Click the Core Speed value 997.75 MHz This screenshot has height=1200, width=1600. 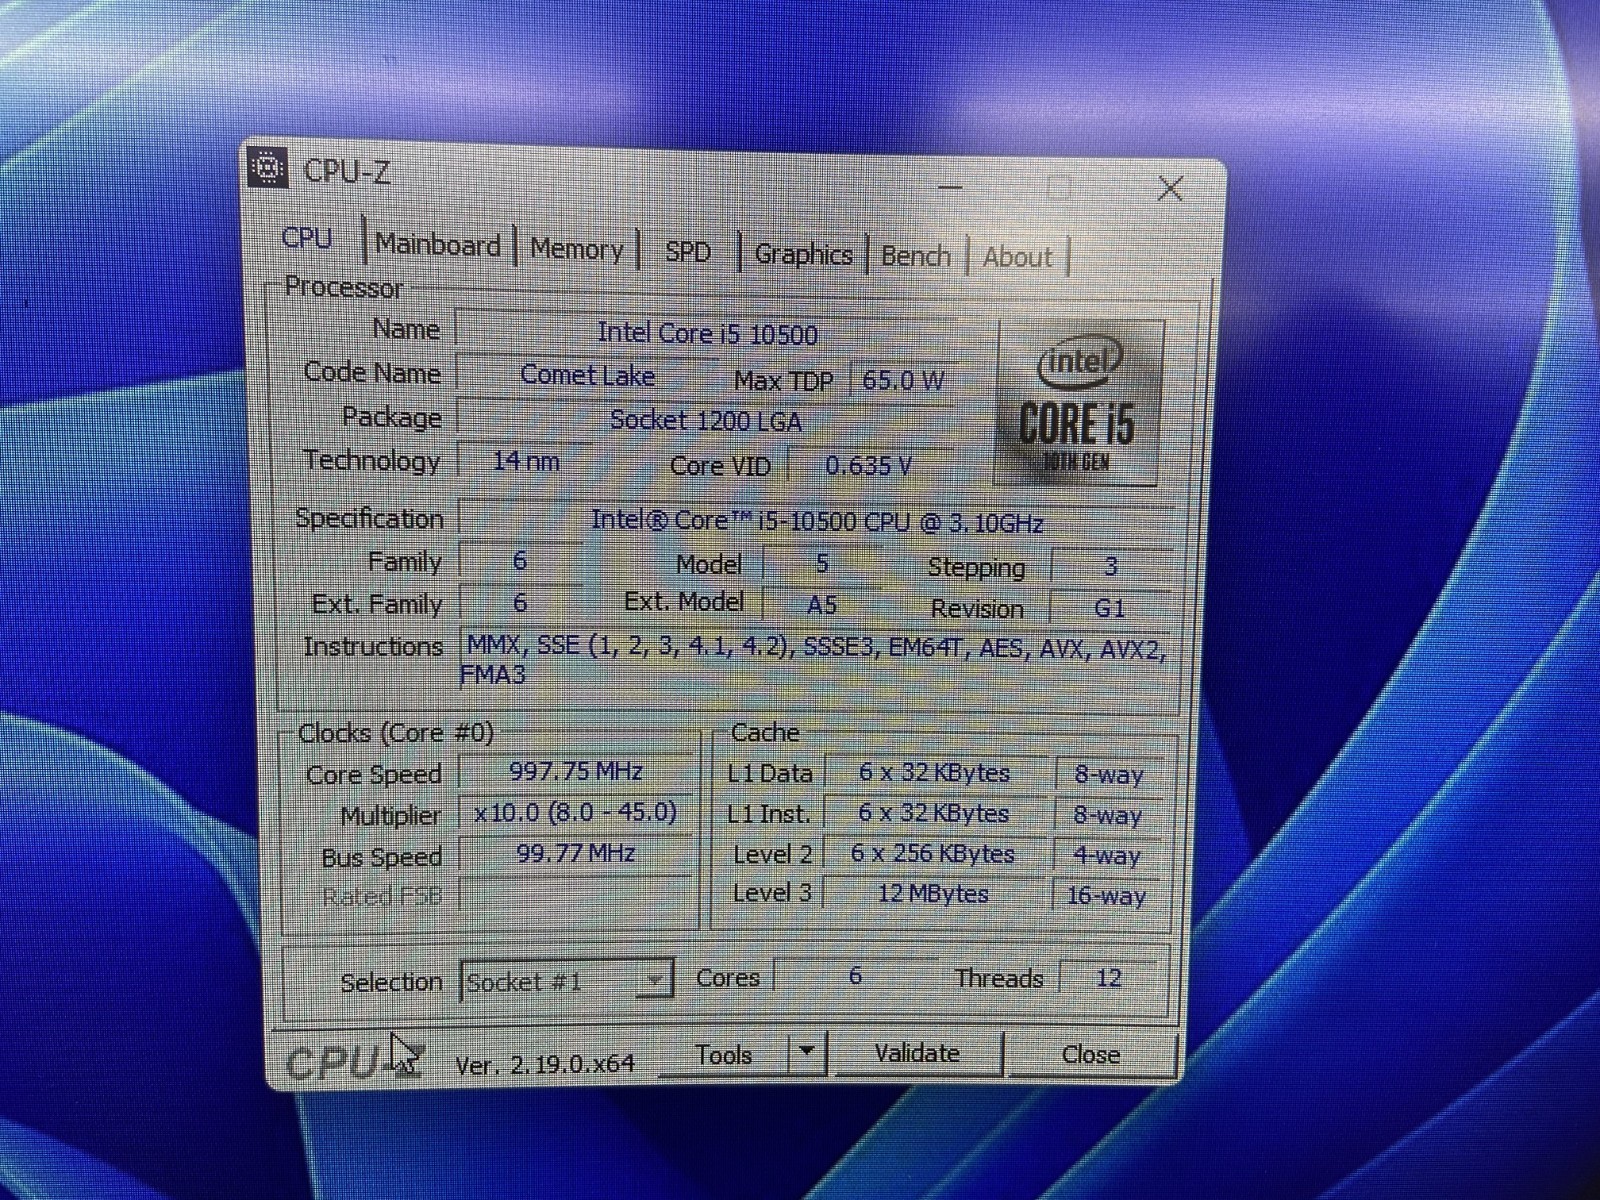pos(575,771)
